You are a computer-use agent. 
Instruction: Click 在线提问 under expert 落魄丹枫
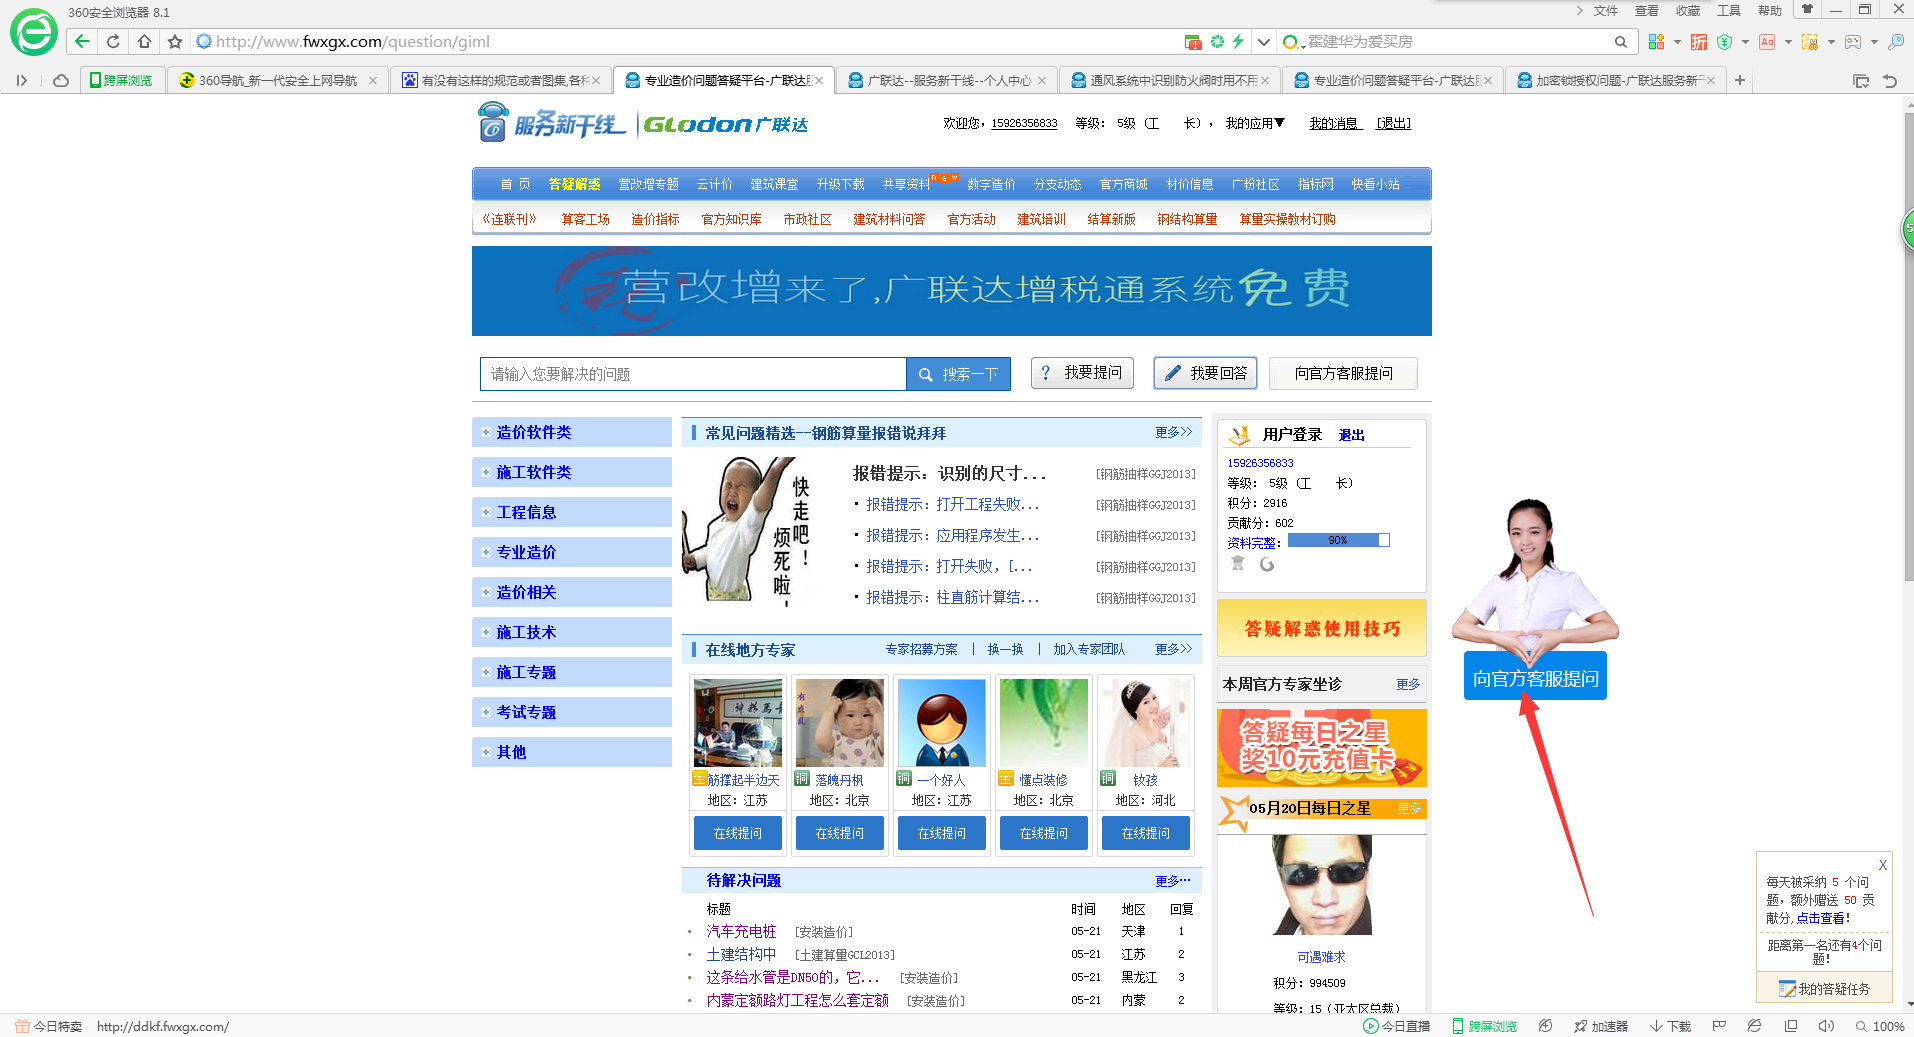839,833
